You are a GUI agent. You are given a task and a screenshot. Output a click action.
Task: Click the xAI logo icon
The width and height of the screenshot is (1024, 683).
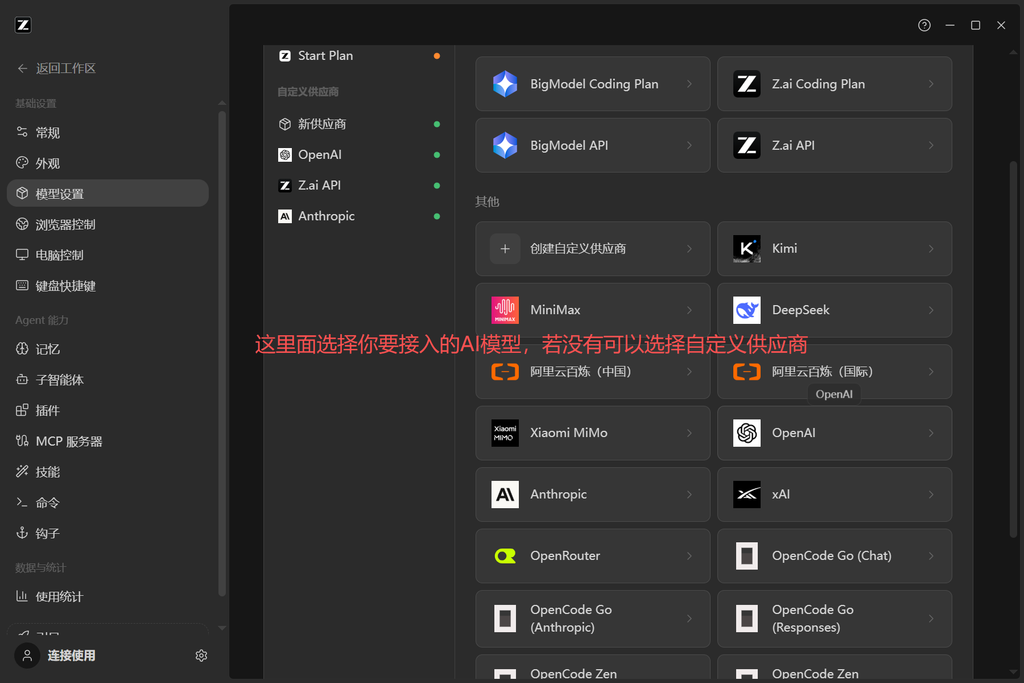746,494
